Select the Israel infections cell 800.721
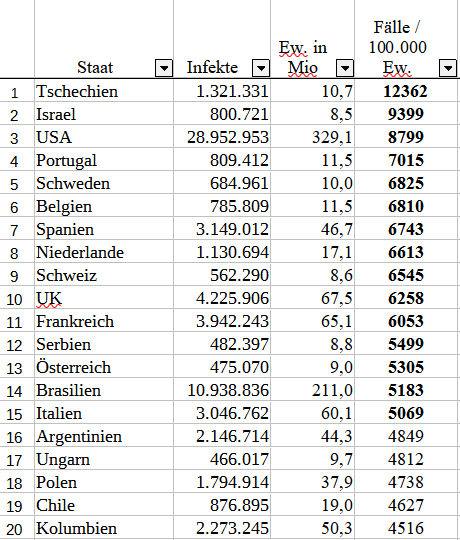This screenshot has width=460, height=540. pyautogui.click(x=222, y=114)
